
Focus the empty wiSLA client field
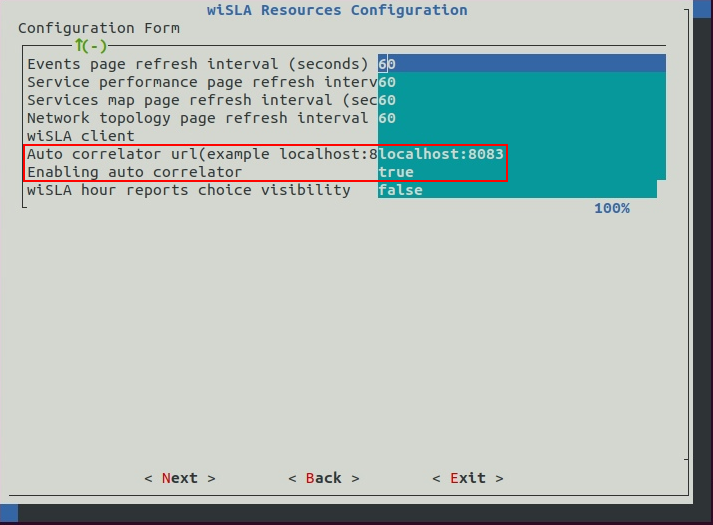(522, 136)
